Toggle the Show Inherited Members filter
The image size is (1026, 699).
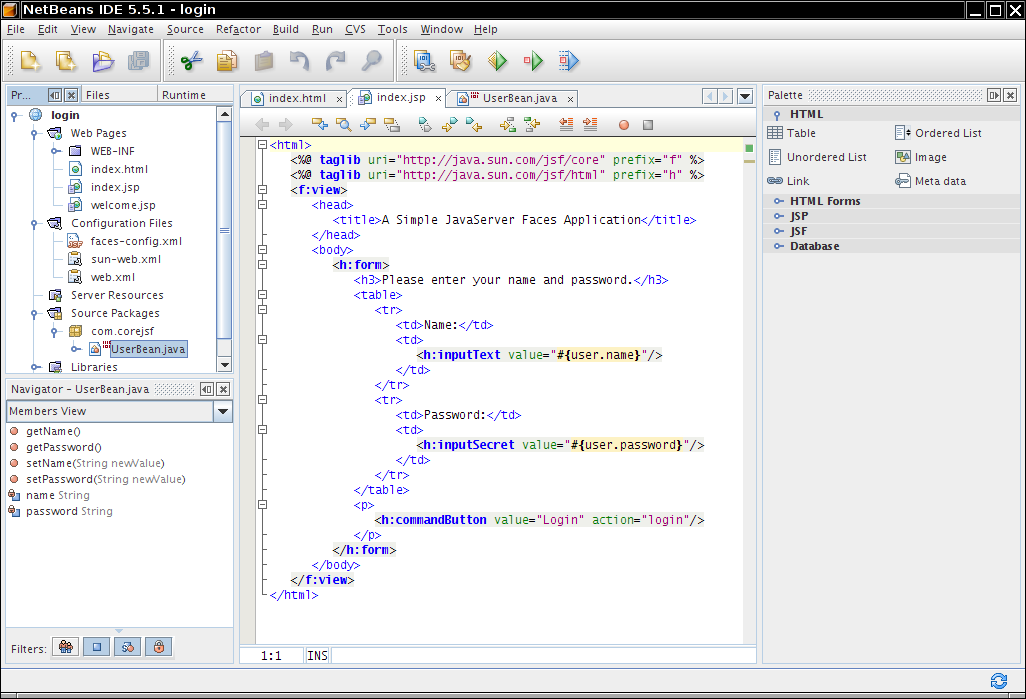[x=66, y=647]
